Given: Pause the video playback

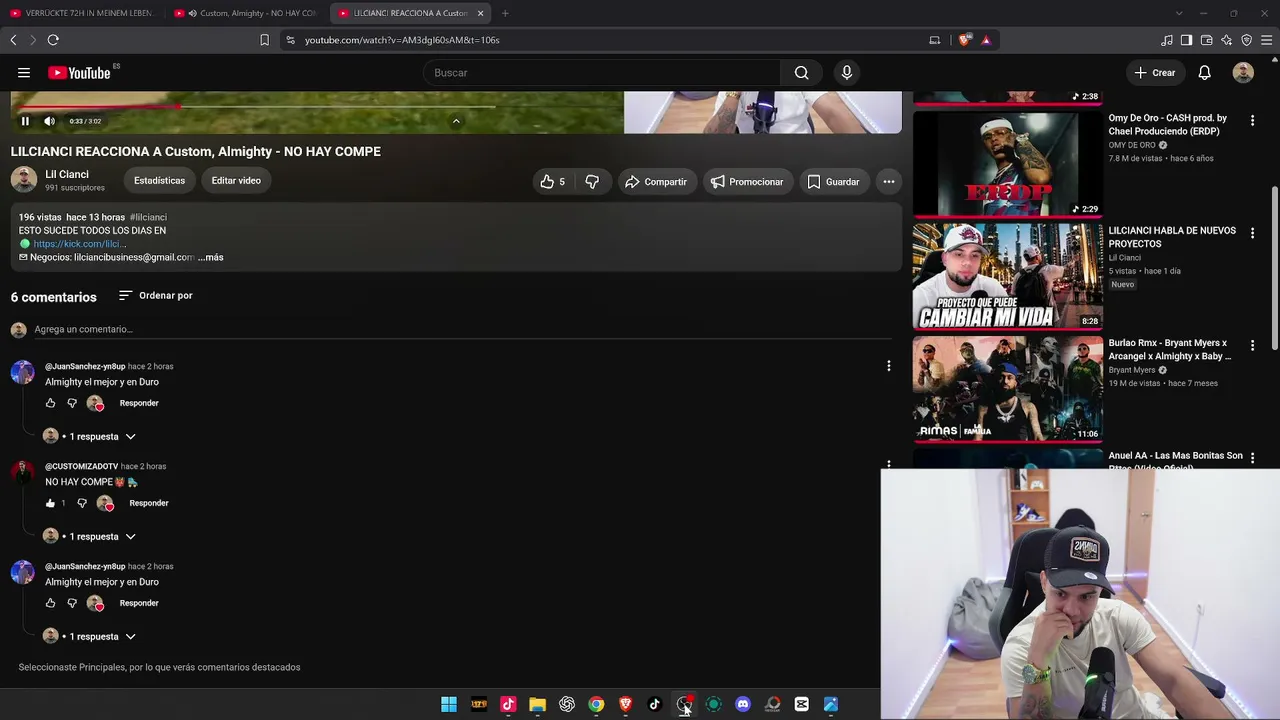Looking at the screenshot, I should click(x=25, y=121).
